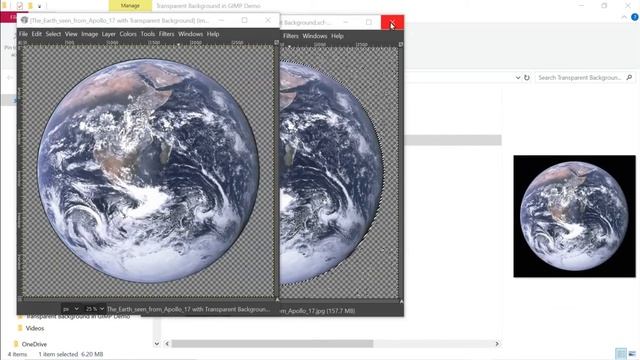Open the Layer menu in the front GIMP window

[109, 34]
